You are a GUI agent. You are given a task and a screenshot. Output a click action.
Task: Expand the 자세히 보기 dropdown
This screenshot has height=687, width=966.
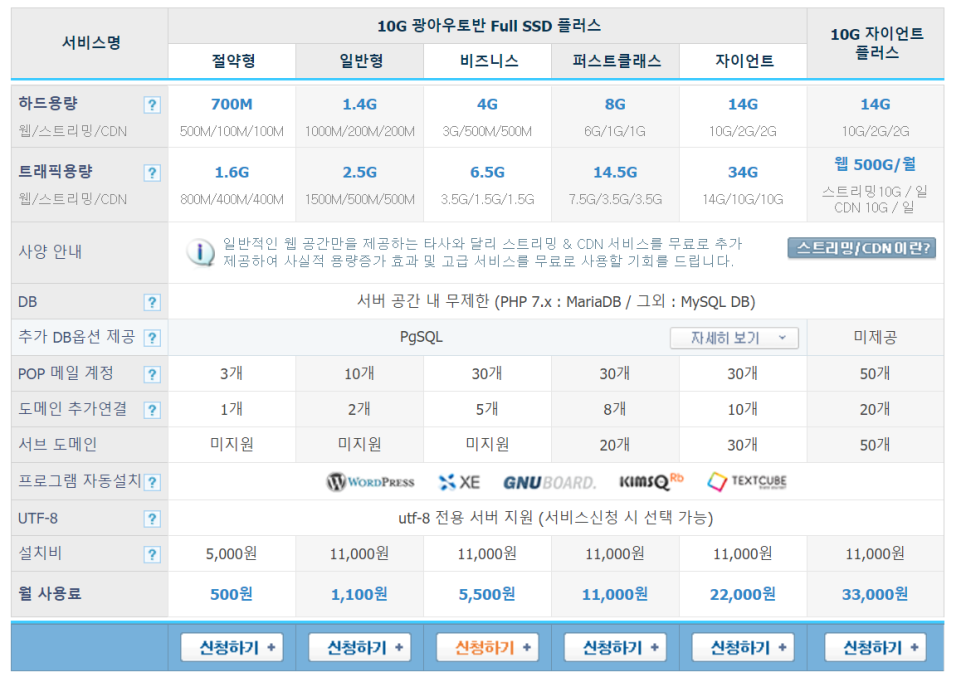pos(734,338)
